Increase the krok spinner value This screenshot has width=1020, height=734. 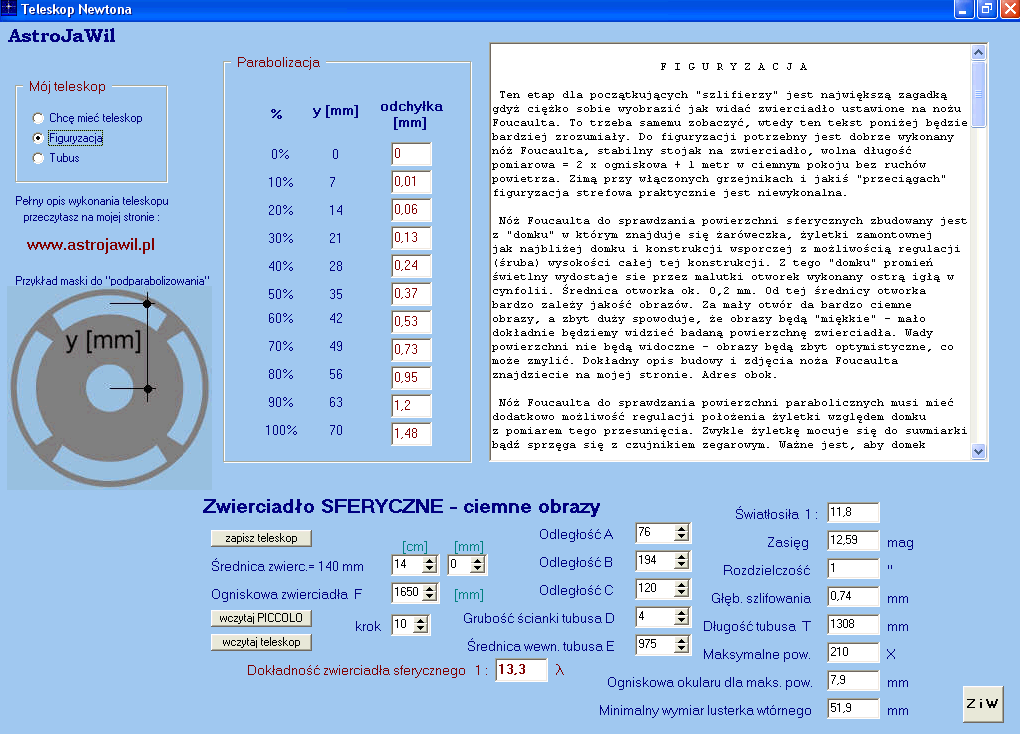pos(421,621)
